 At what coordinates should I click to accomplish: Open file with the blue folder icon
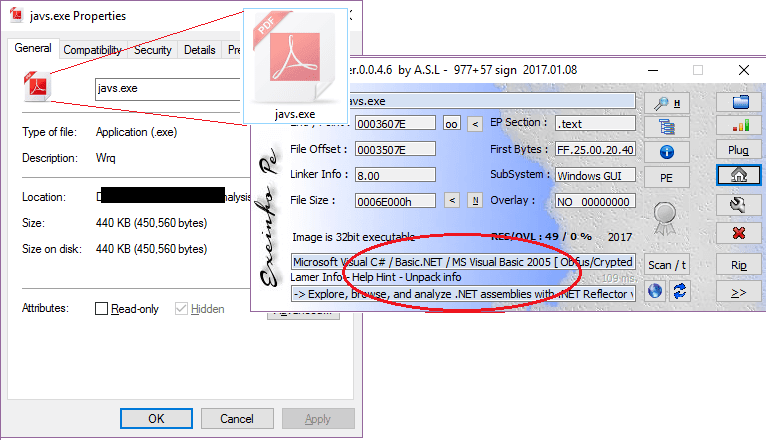[x=739, y=102]
